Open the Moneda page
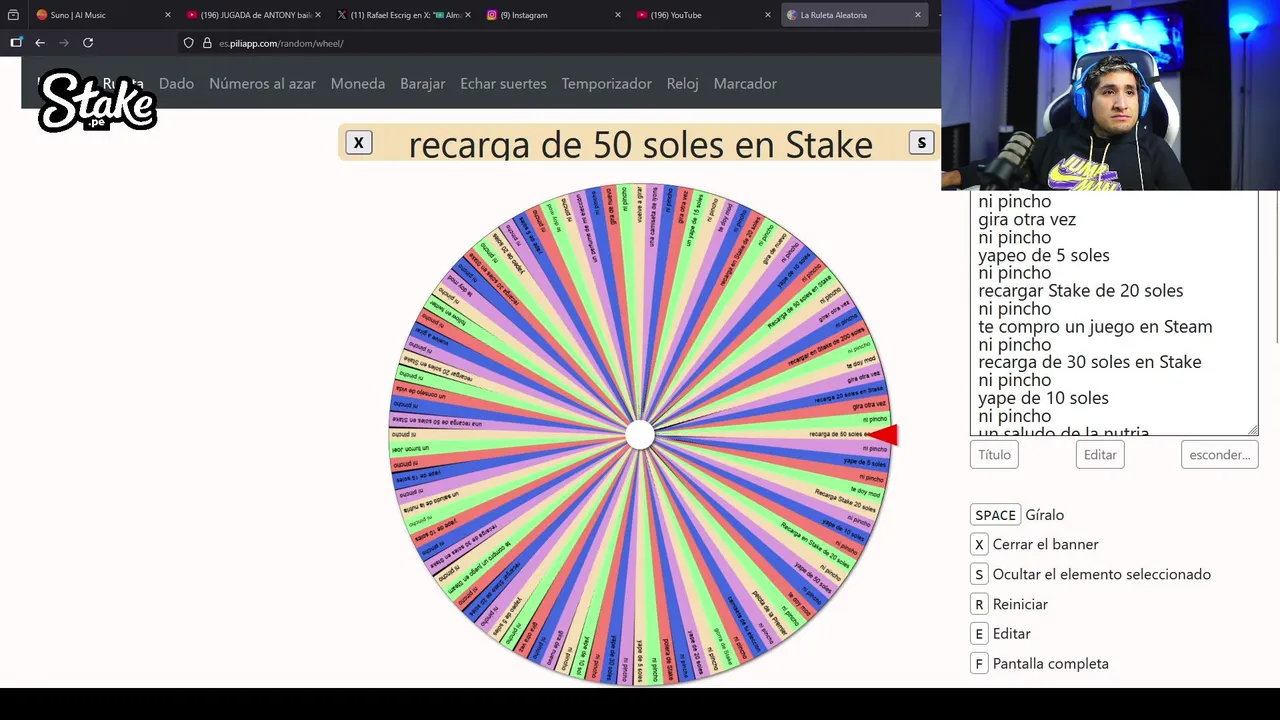The image size is (1280, 720). [358, 84]
